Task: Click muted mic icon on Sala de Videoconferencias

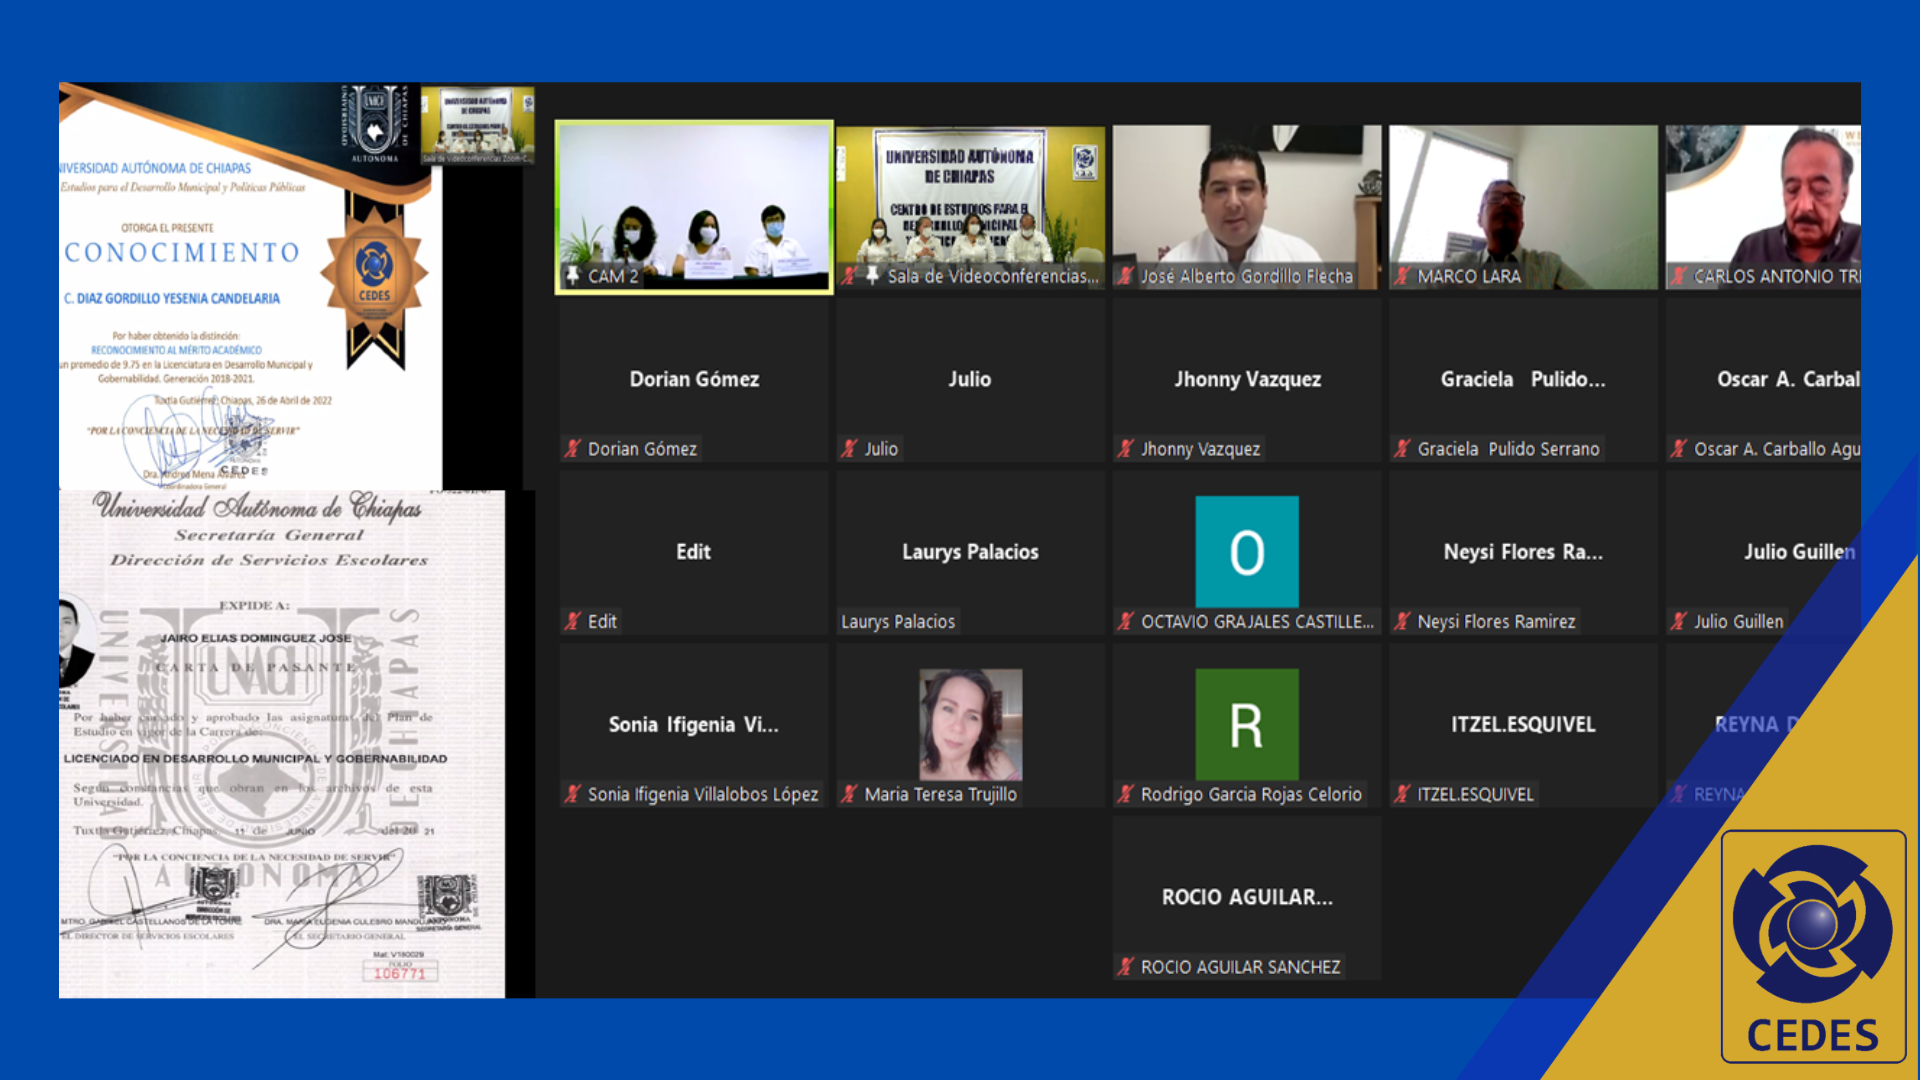Action: (x=849, y=276)
